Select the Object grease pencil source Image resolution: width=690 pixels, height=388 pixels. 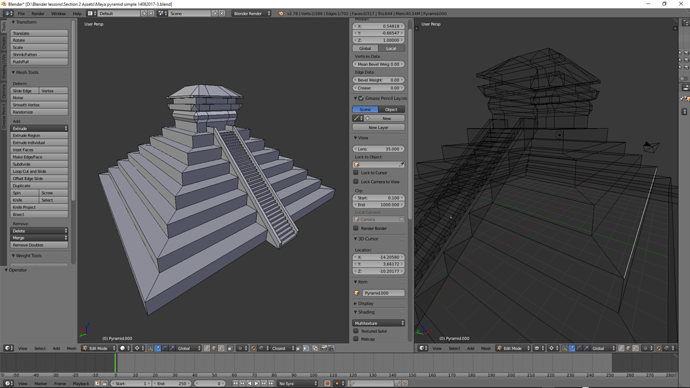click(x=391, y=109)
